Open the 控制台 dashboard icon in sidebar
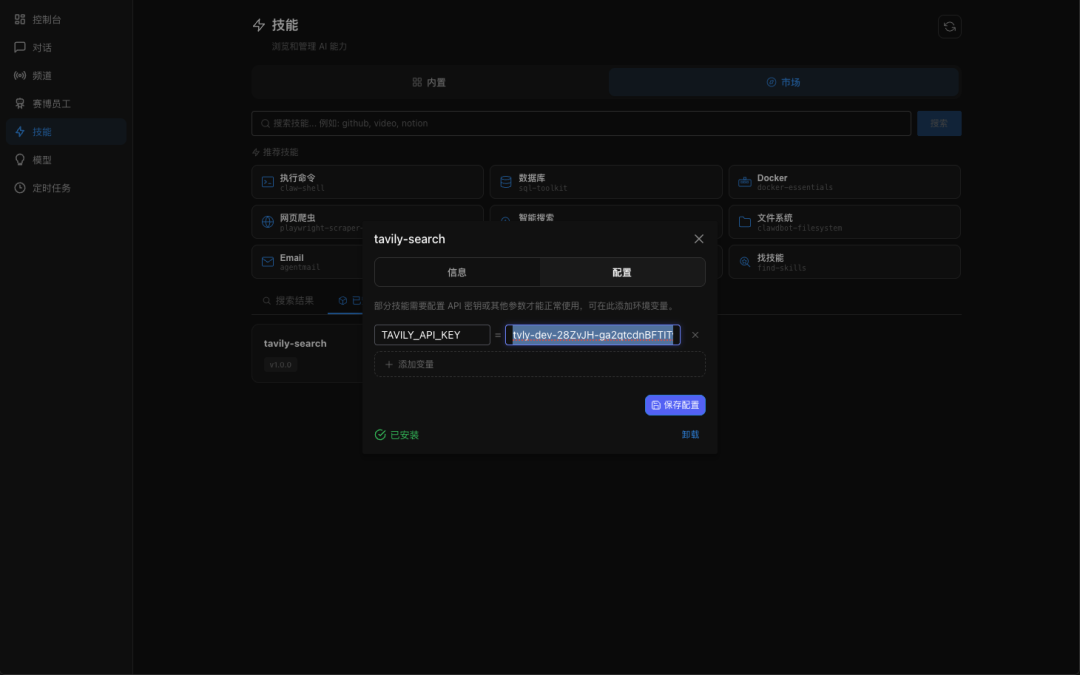Viewport: 1080px width, 675px height. pyautogui.click(x=20, y=19)
